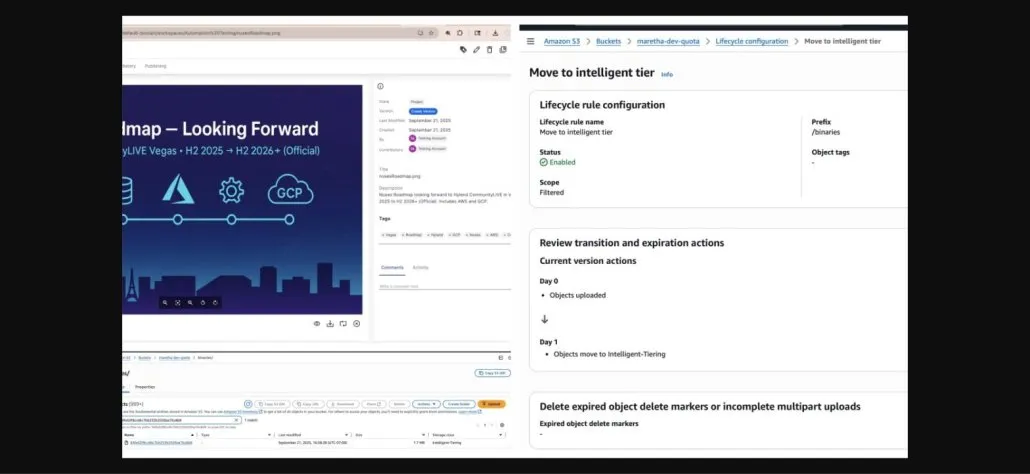Viewport: 1030px width, 474px height.
Task: Click the blue Create Version button
Action: coord(423,112)
